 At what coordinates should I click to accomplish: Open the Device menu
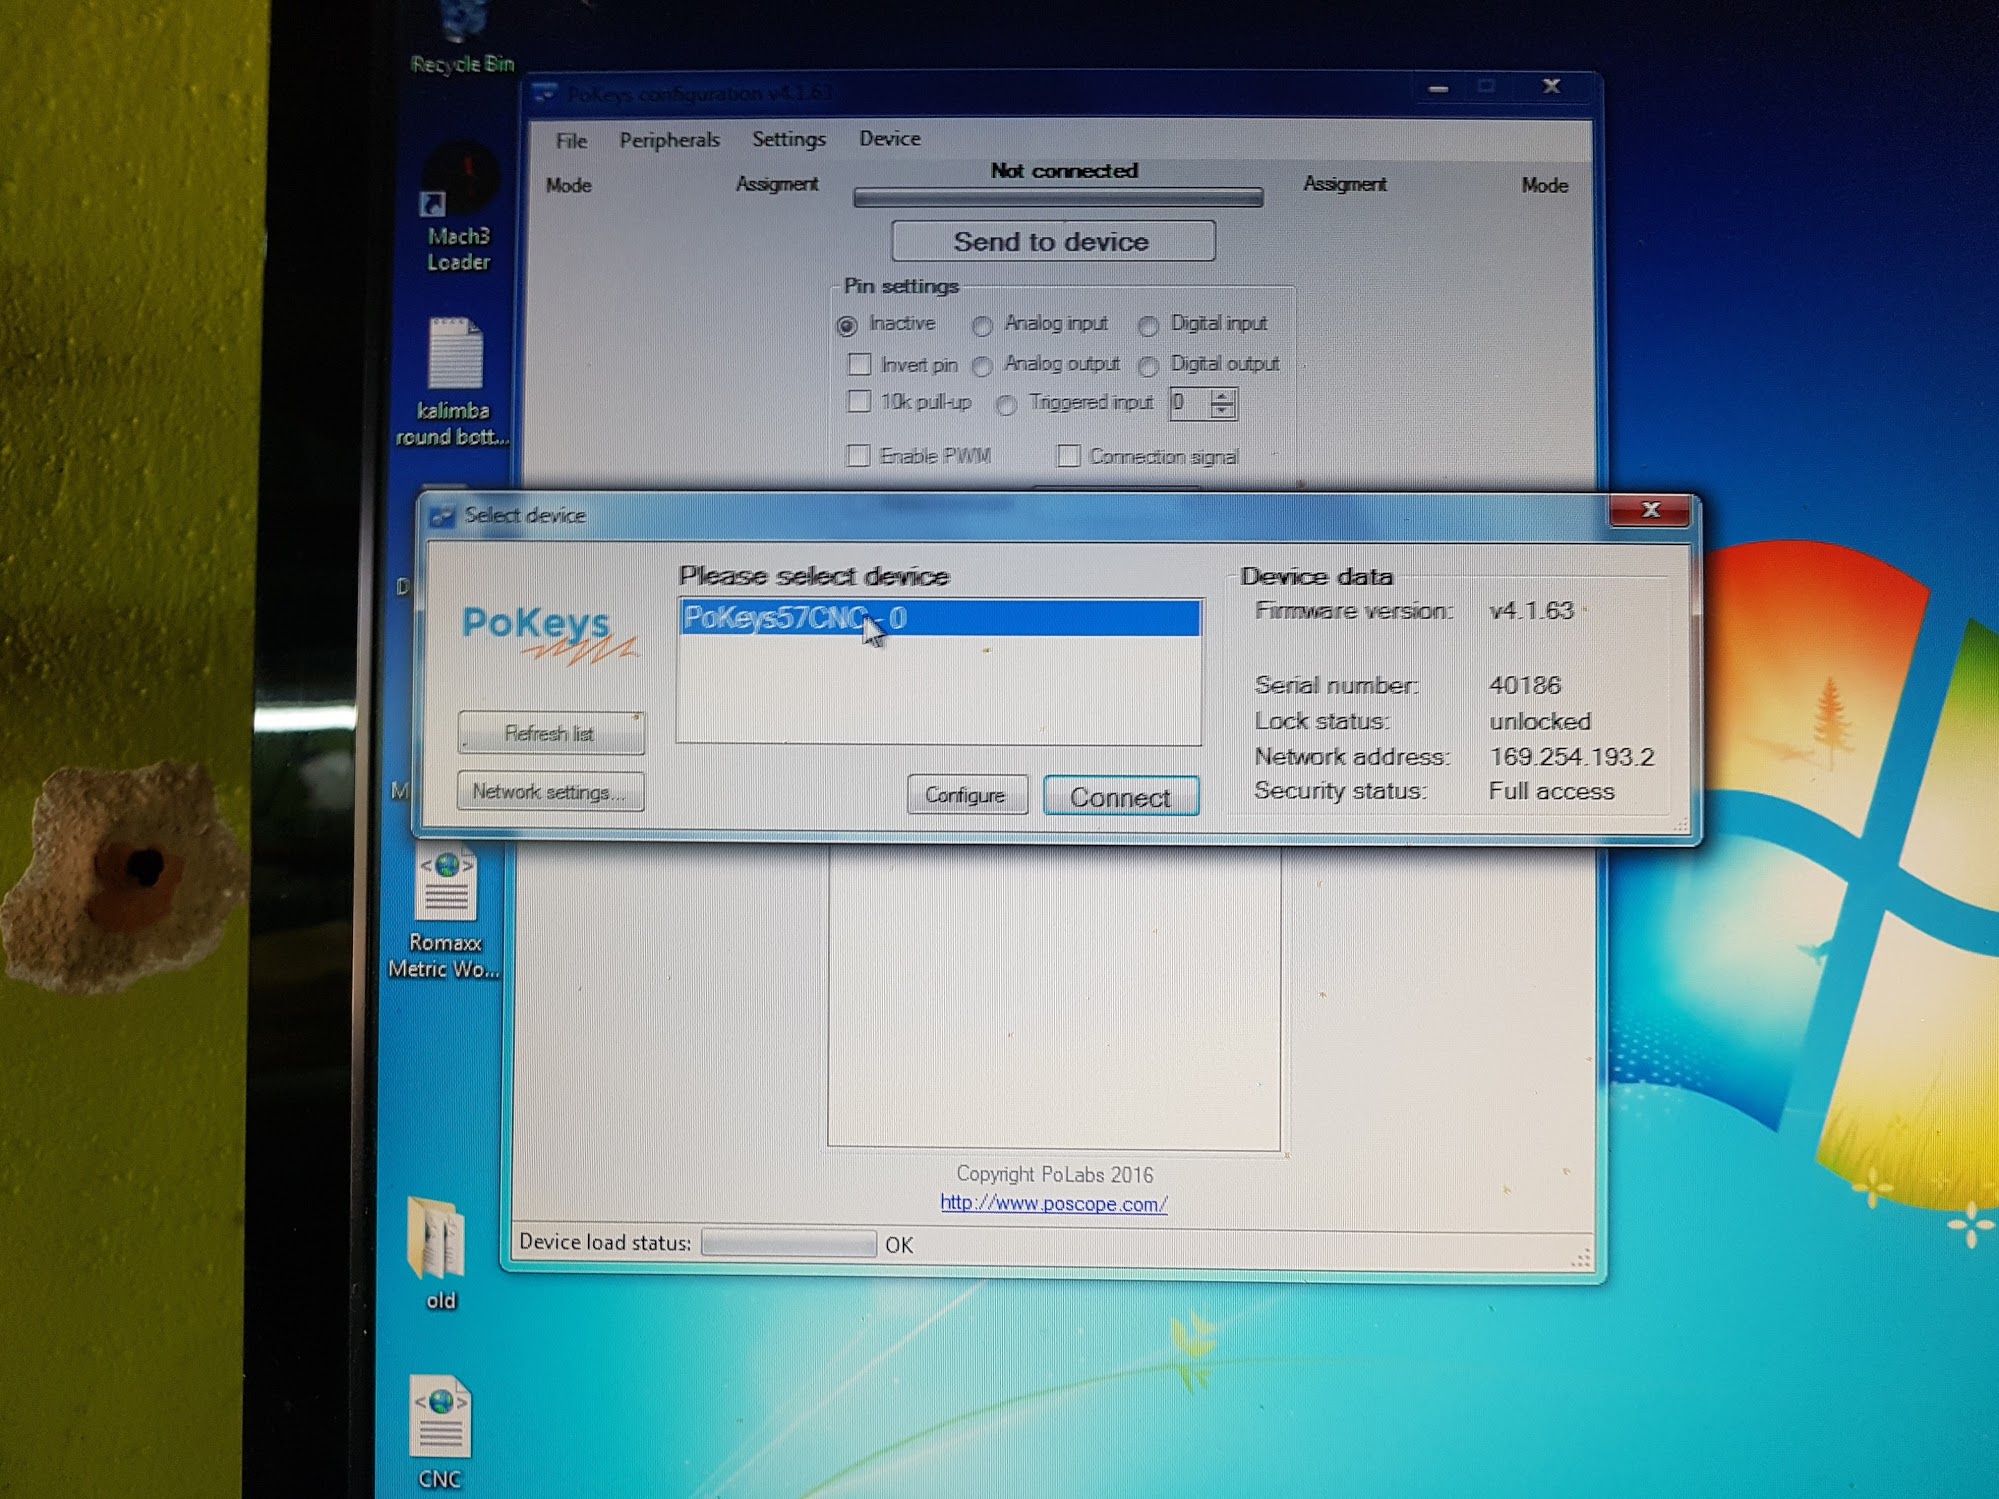[x=889, y=139]
